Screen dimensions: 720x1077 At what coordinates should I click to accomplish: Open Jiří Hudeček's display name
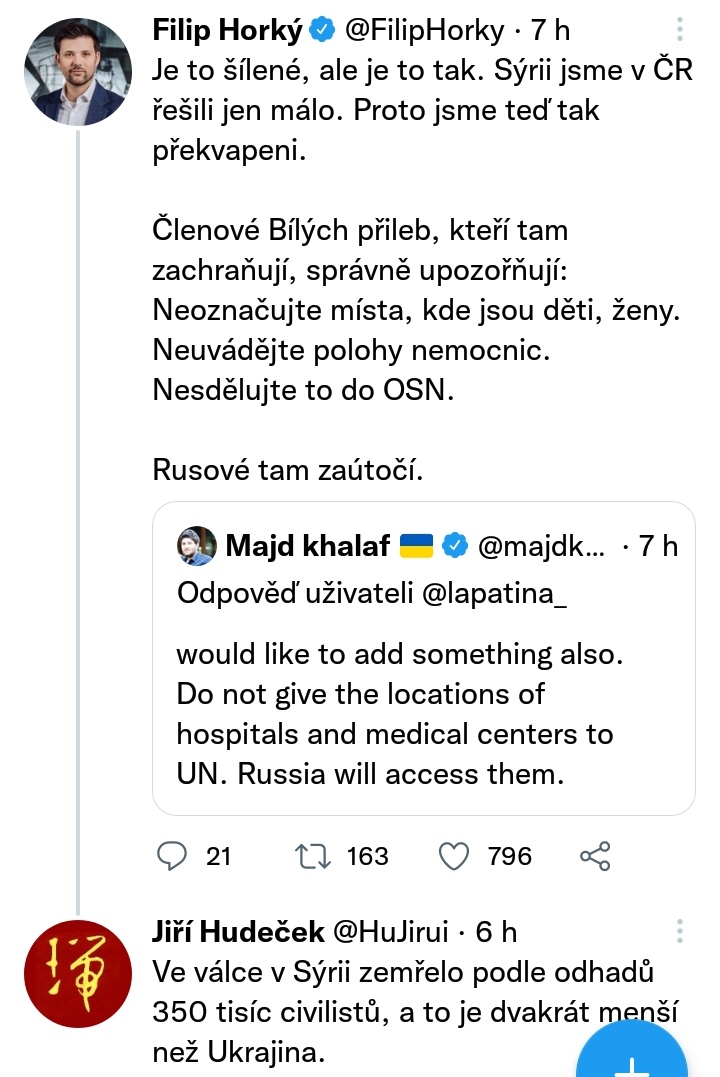238,932
